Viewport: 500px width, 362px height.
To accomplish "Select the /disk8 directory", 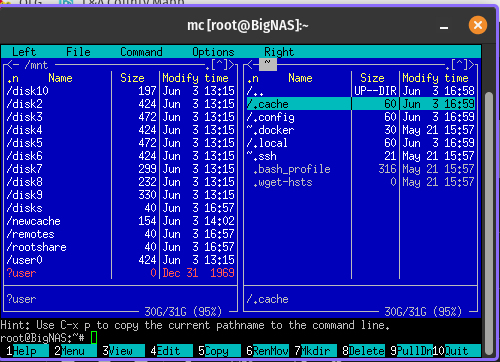I will point(120,182).
